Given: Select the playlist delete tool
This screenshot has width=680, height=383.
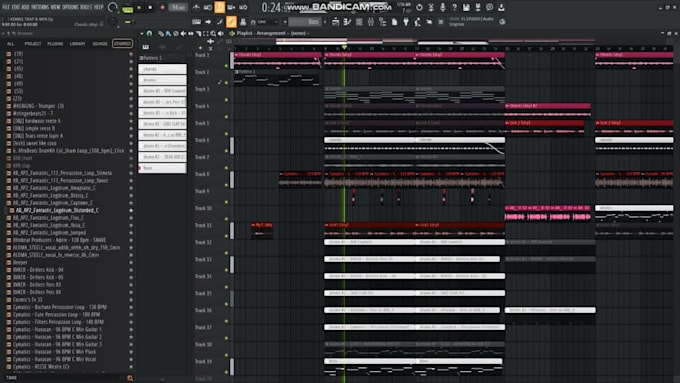Looking at the screenshot, I should [176, 33].
